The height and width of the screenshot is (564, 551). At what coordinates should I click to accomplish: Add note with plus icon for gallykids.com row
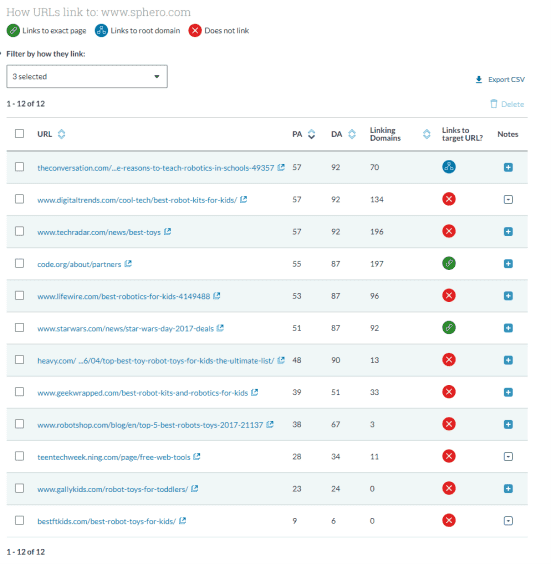pyautogui.click(x=508, y=488)
